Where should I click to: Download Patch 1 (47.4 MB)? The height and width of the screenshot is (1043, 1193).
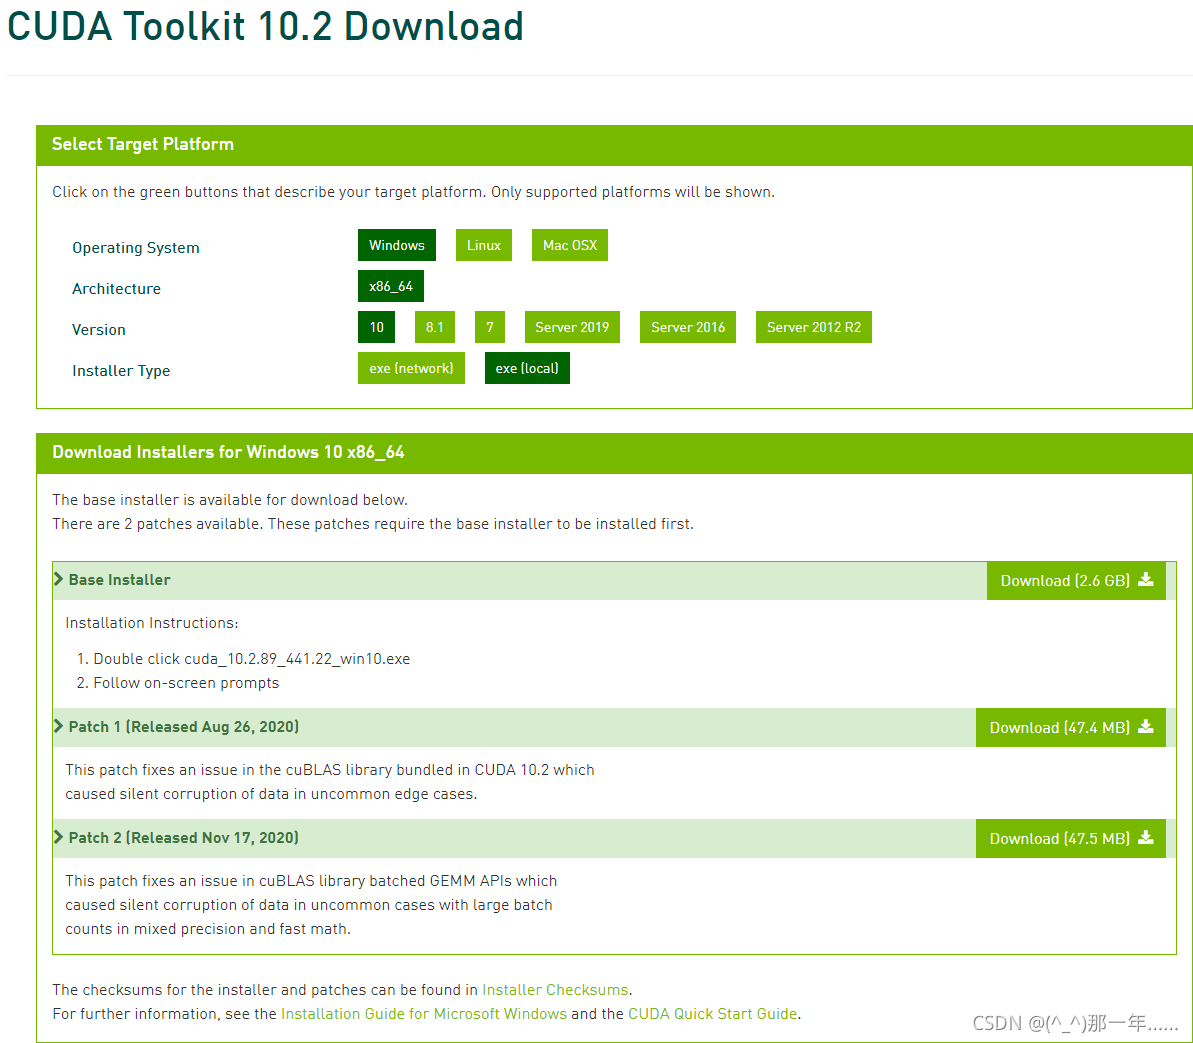(x=1071, y=727)
